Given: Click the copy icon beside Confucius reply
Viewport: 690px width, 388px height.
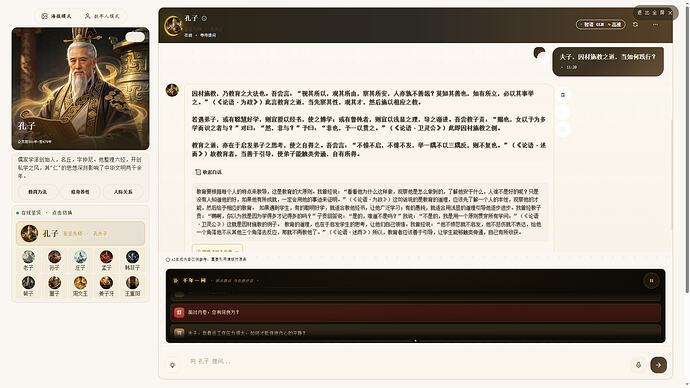Looking at the screenshot, I should tap(563, 95).
